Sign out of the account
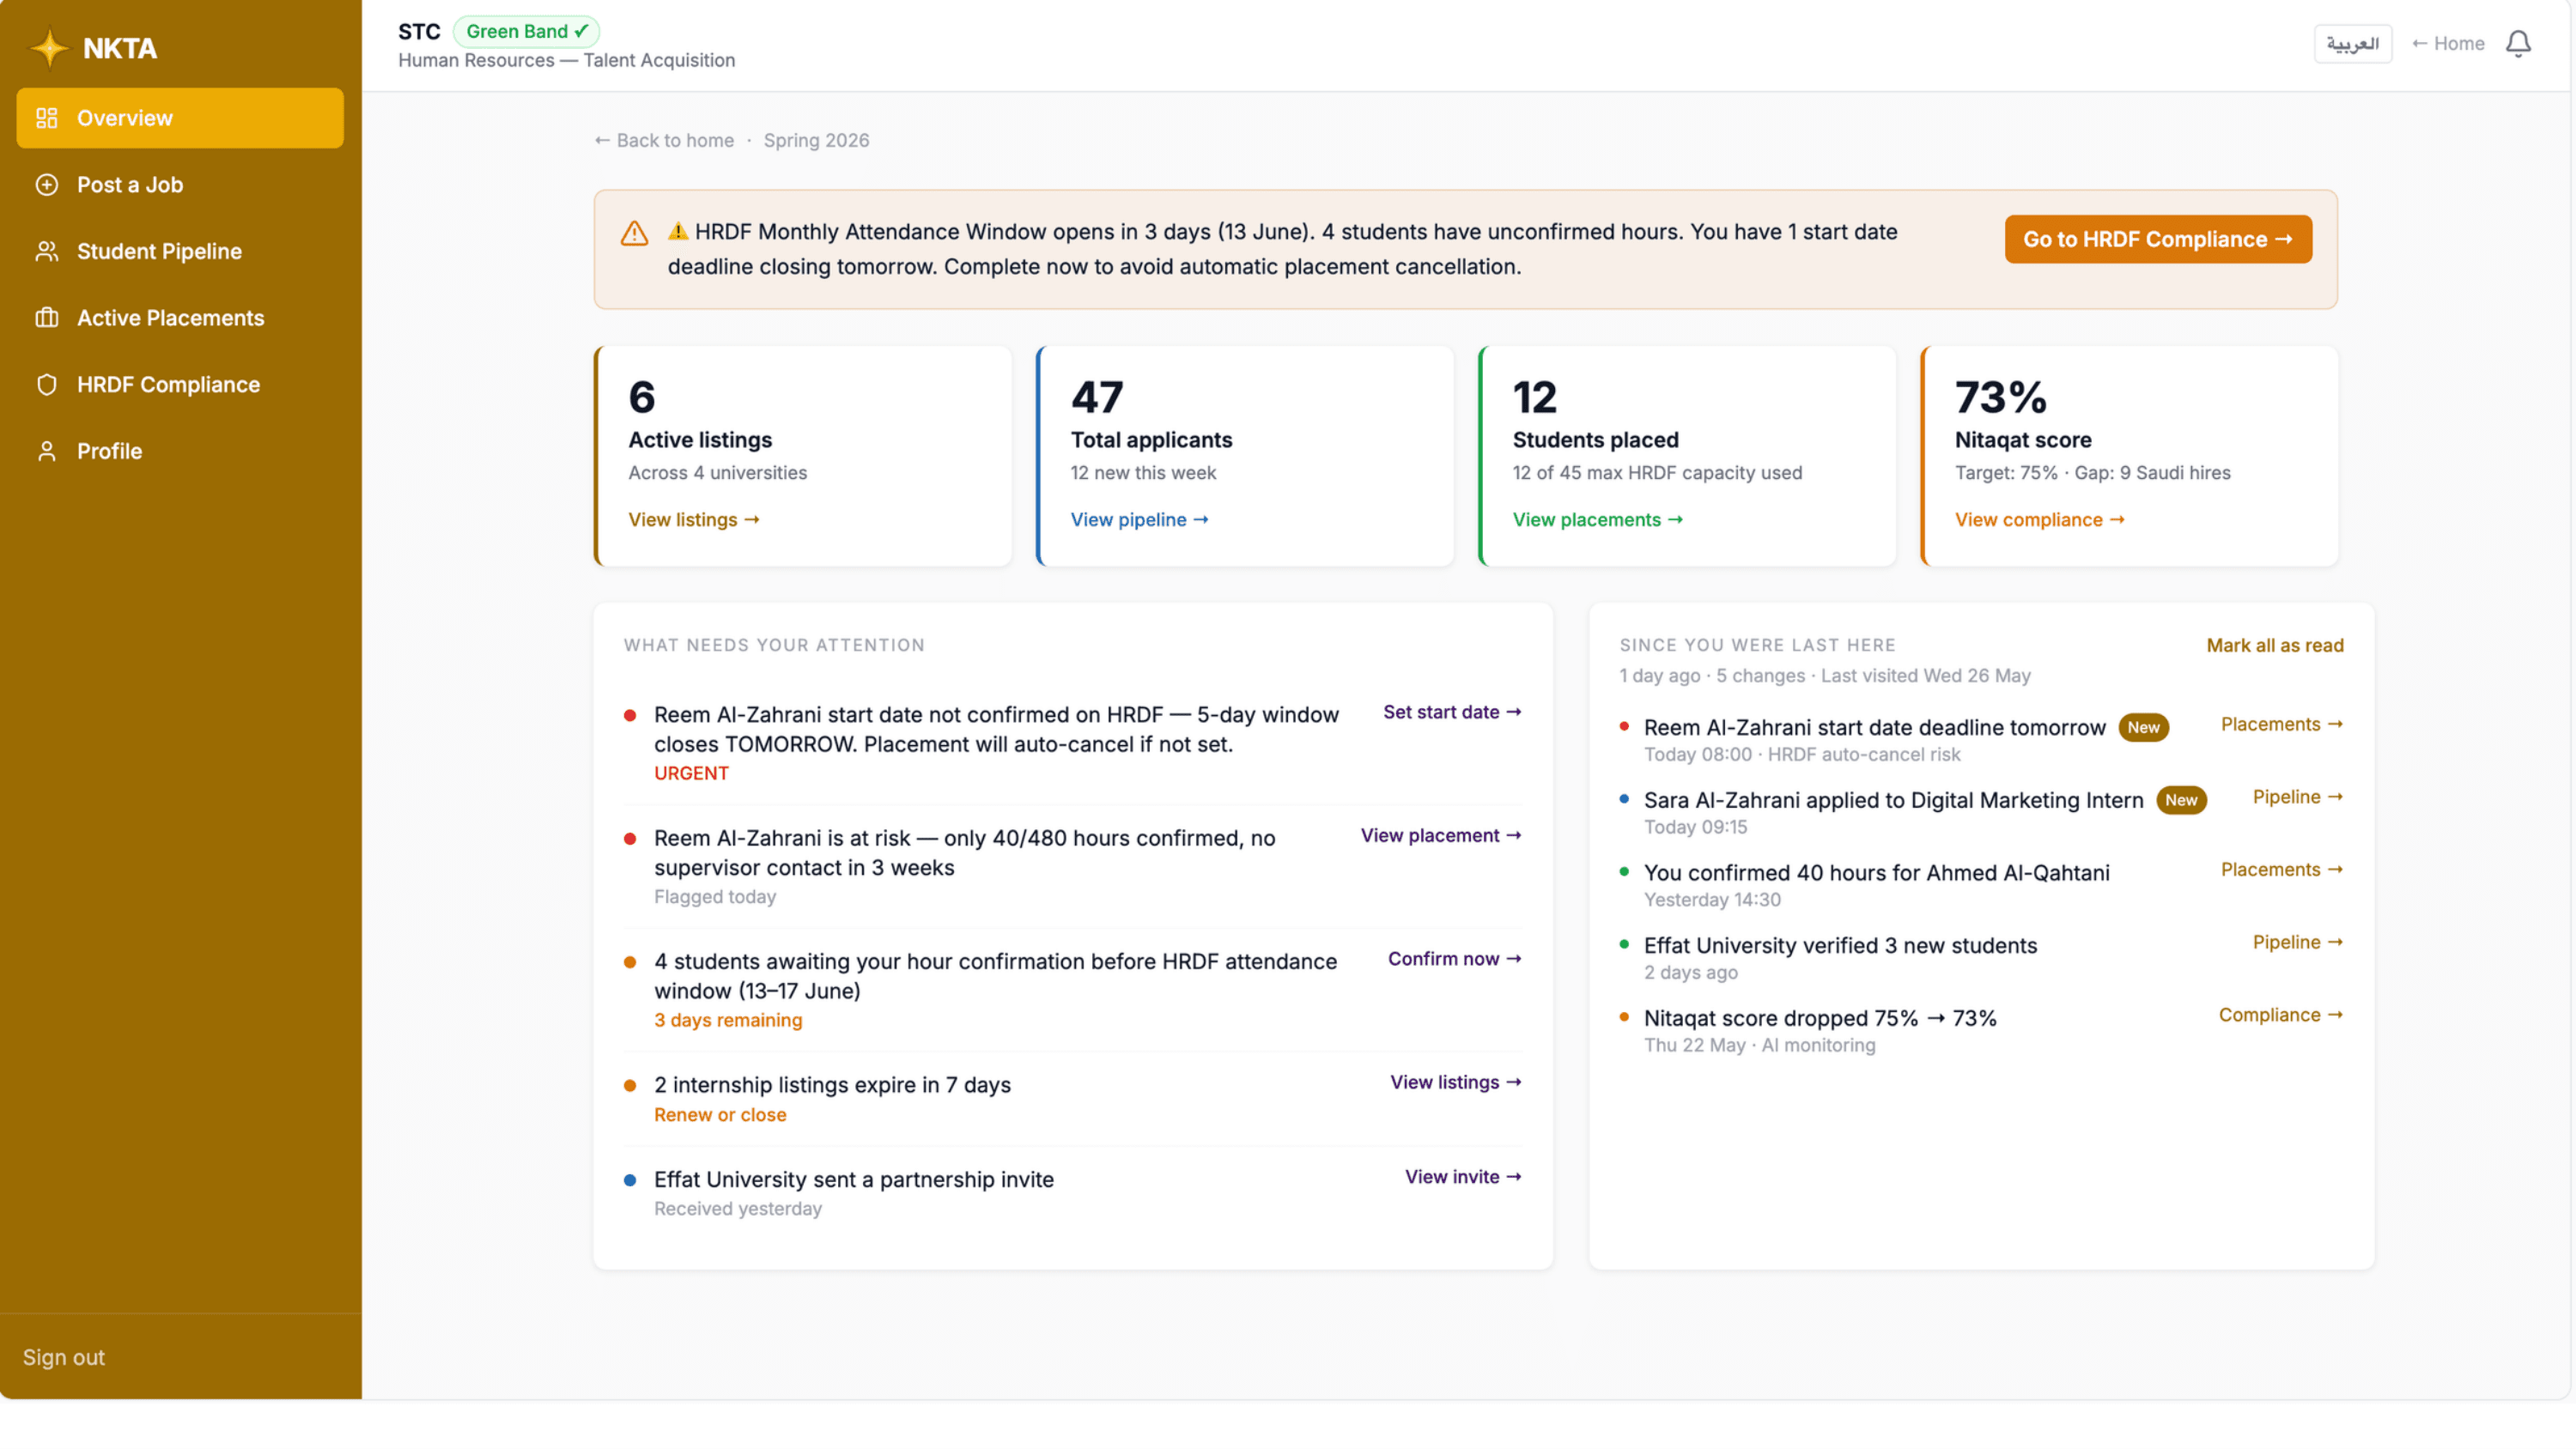 [x=64, y=1357]
